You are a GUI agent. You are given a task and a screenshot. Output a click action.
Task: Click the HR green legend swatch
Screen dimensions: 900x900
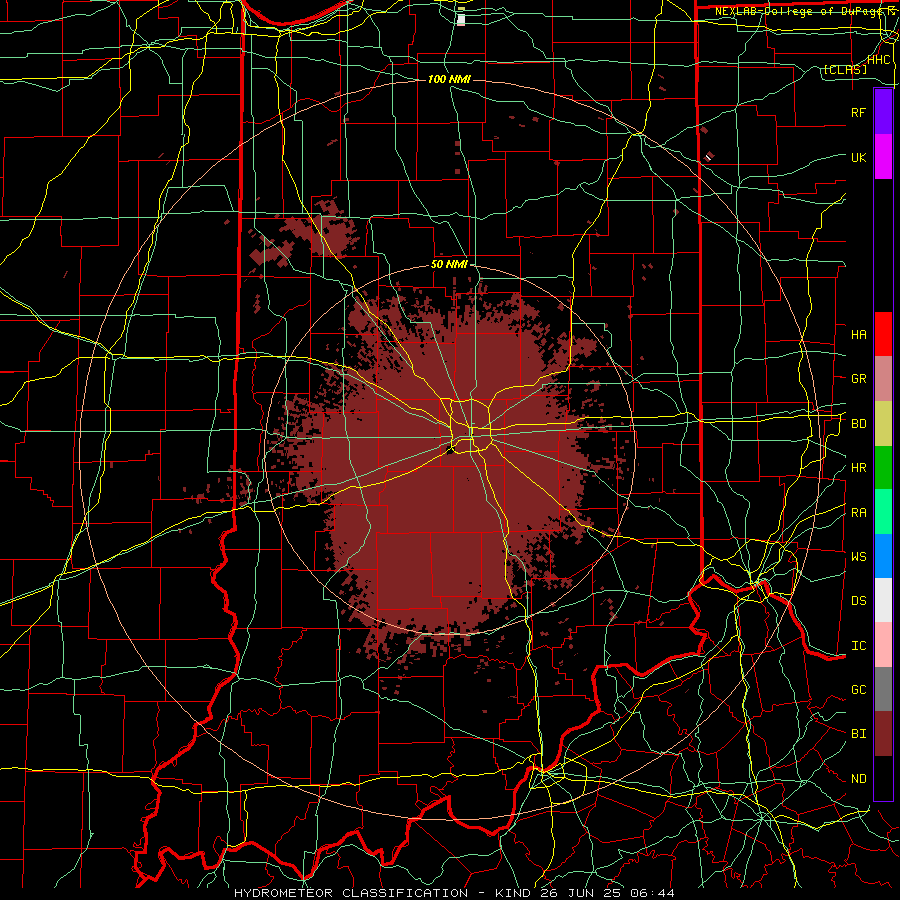click(x=883, y=468)
